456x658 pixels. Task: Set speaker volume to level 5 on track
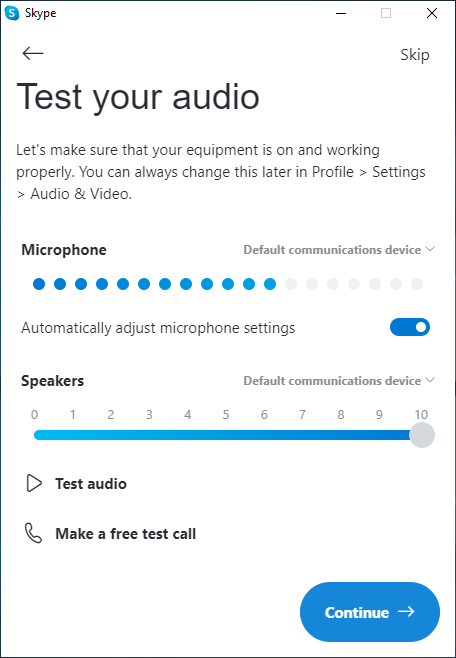(226, 435)
